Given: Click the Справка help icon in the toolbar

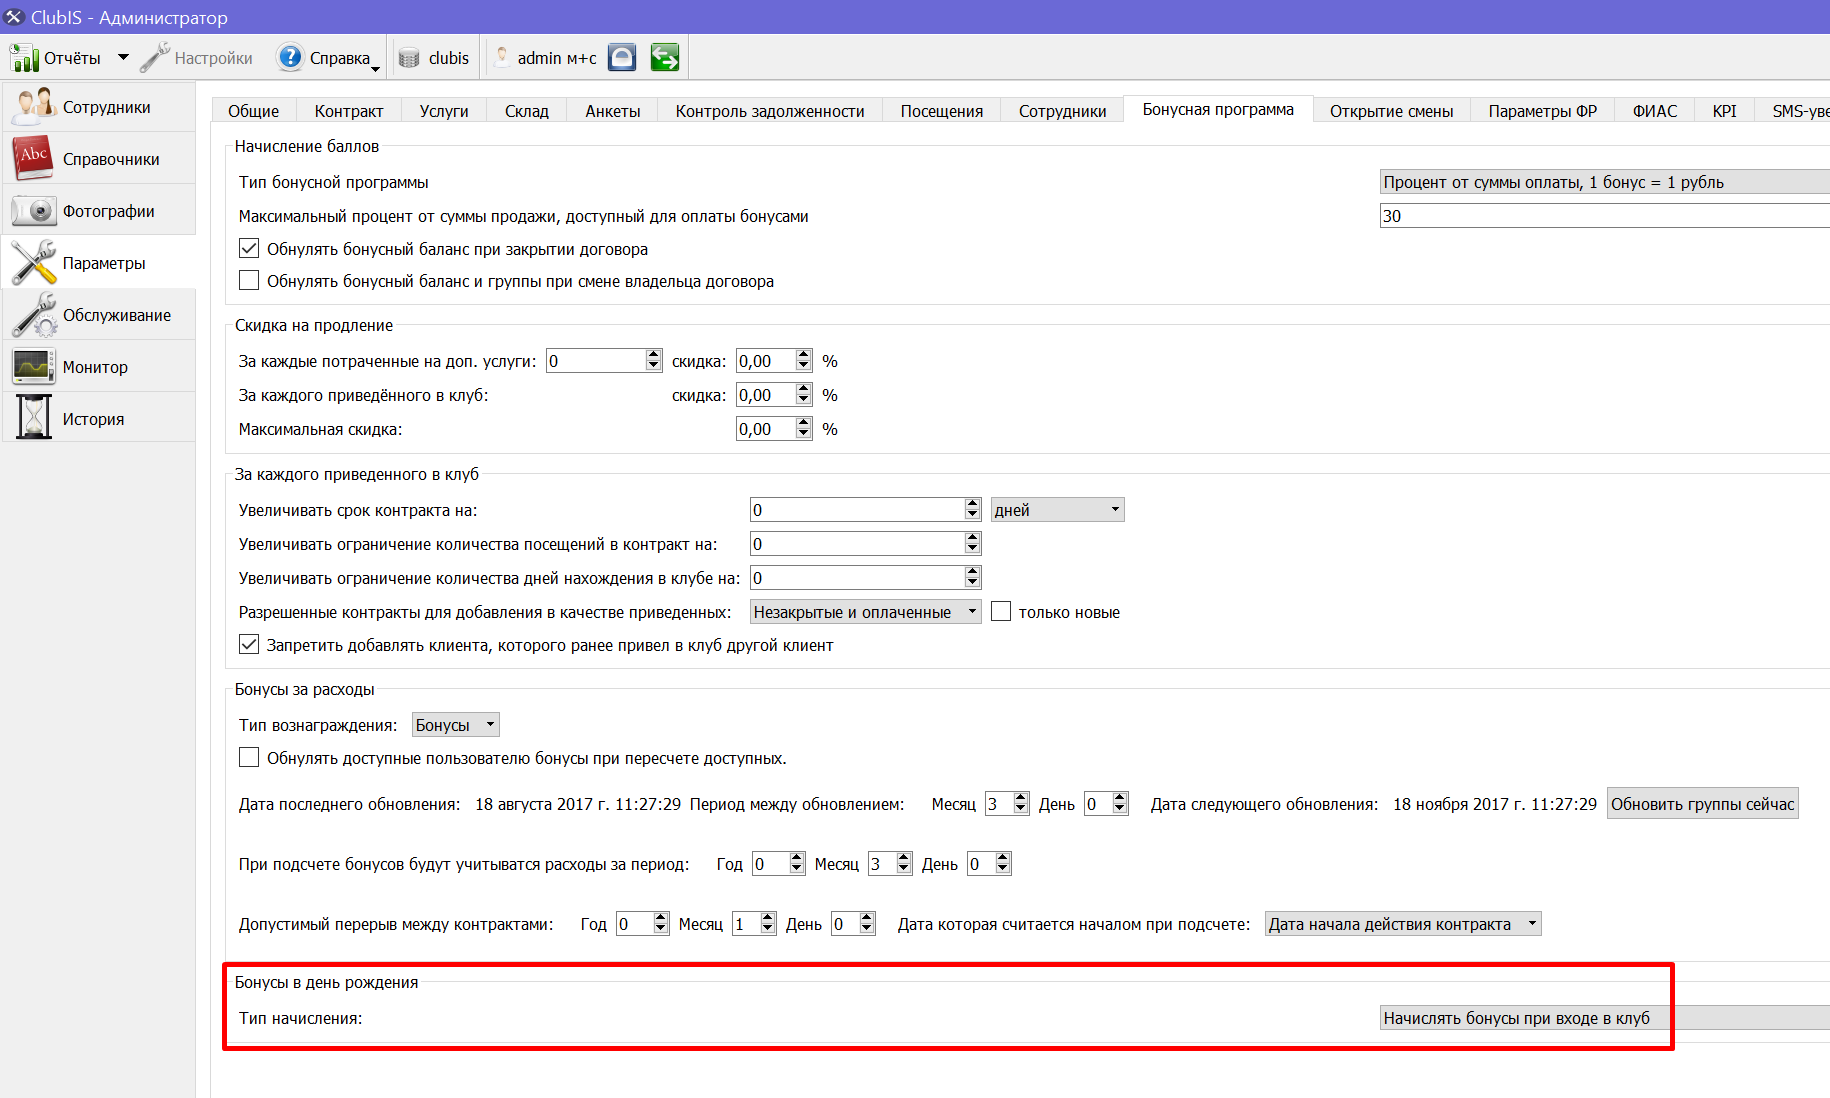Looking at the screenshot, I should [x=290, y=58].
